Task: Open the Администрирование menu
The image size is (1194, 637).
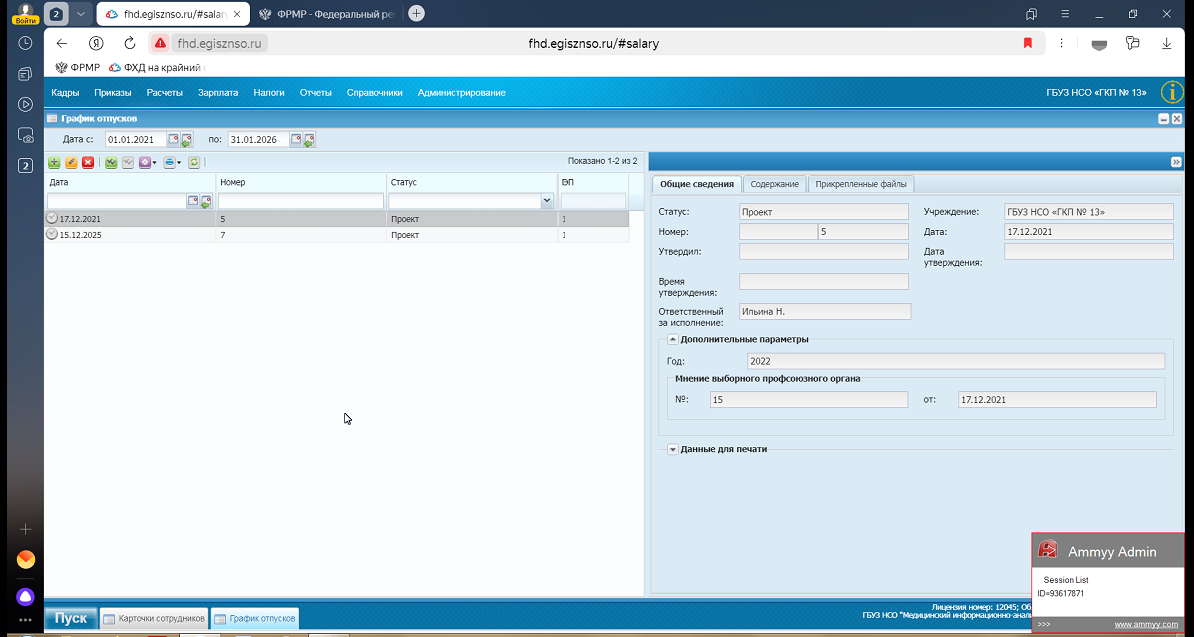Action: coord(461,93)
